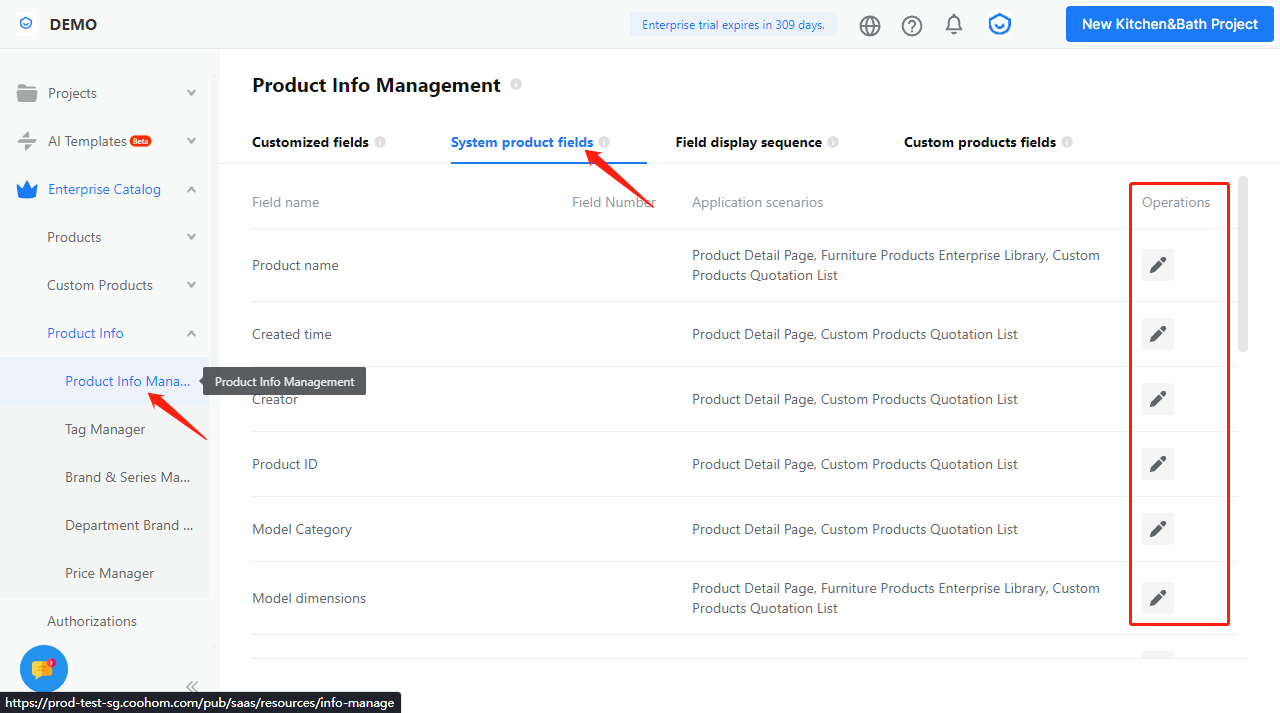Image resolution: width=1280 pixels, height=713 pixels.
Task: Click edit icon in Product ID row
Action: coord(1157,464)
